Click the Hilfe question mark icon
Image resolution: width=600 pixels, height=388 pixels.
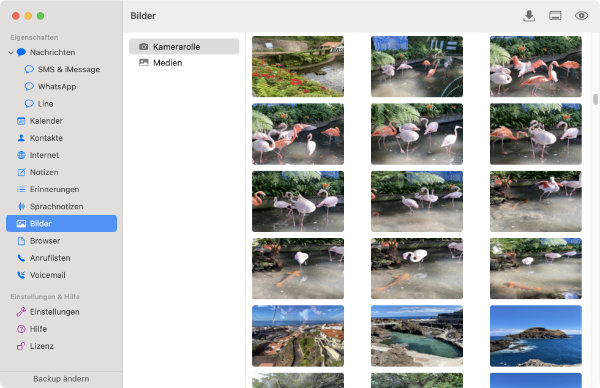tap(21, 329)
